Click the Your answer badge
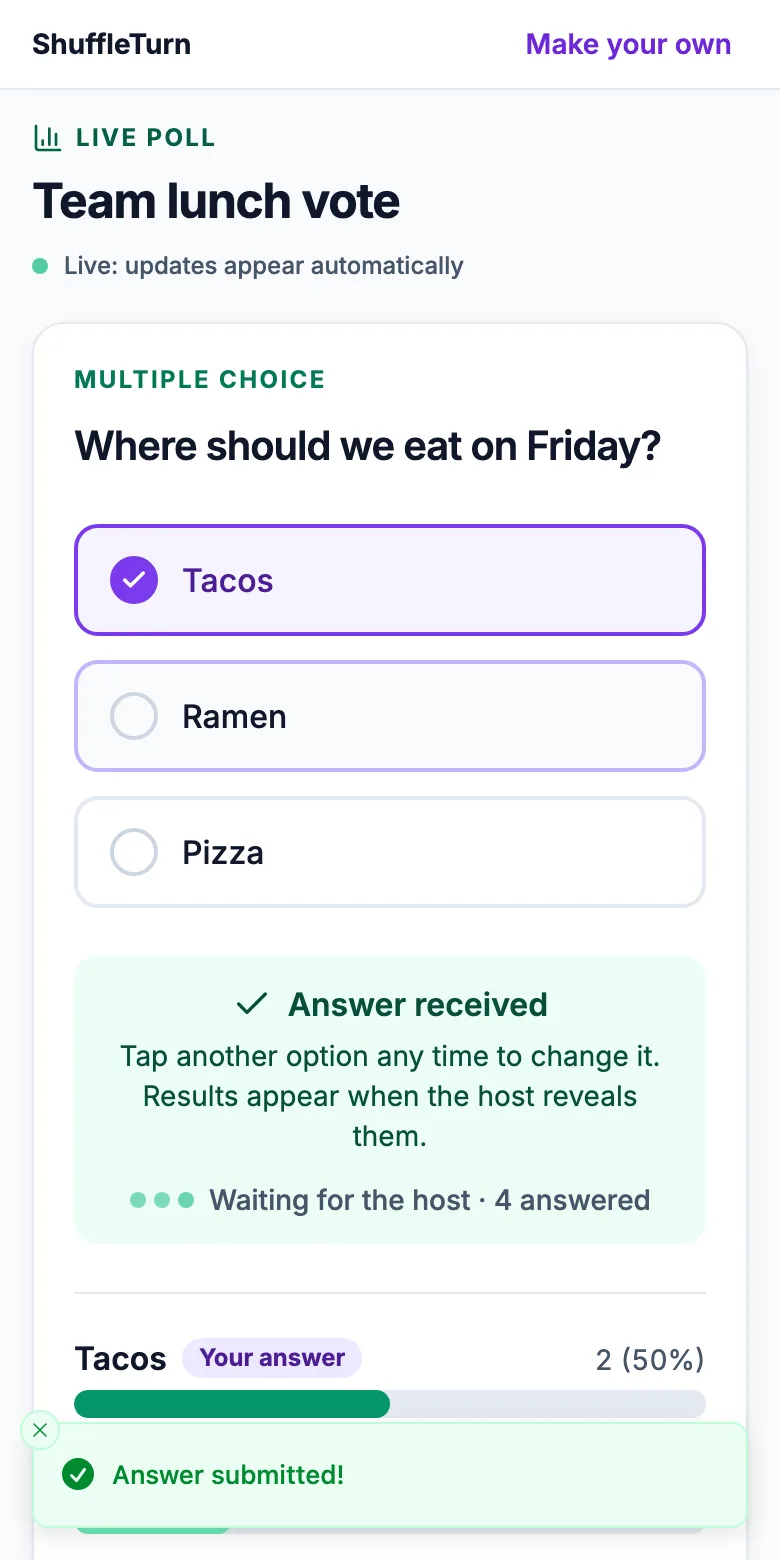 (272, 1358)
